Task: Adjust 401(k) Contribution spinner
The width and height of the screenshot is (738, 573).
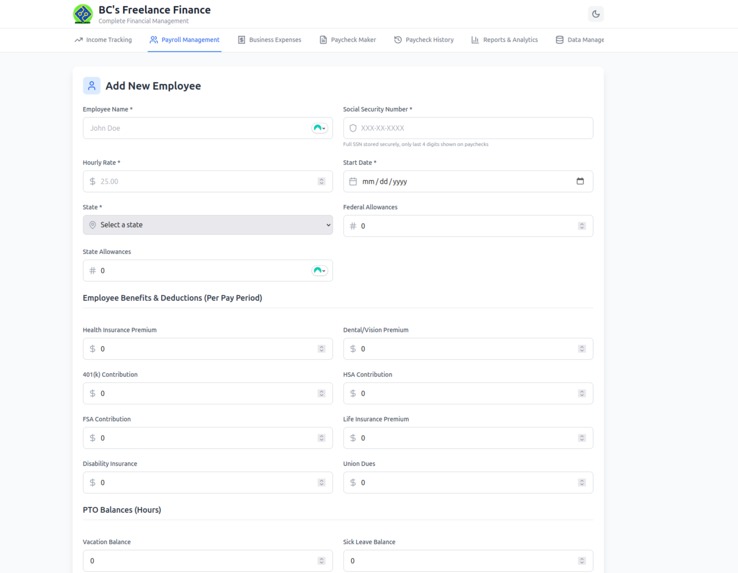Action: pyautogui.click(x=321, y=394)
